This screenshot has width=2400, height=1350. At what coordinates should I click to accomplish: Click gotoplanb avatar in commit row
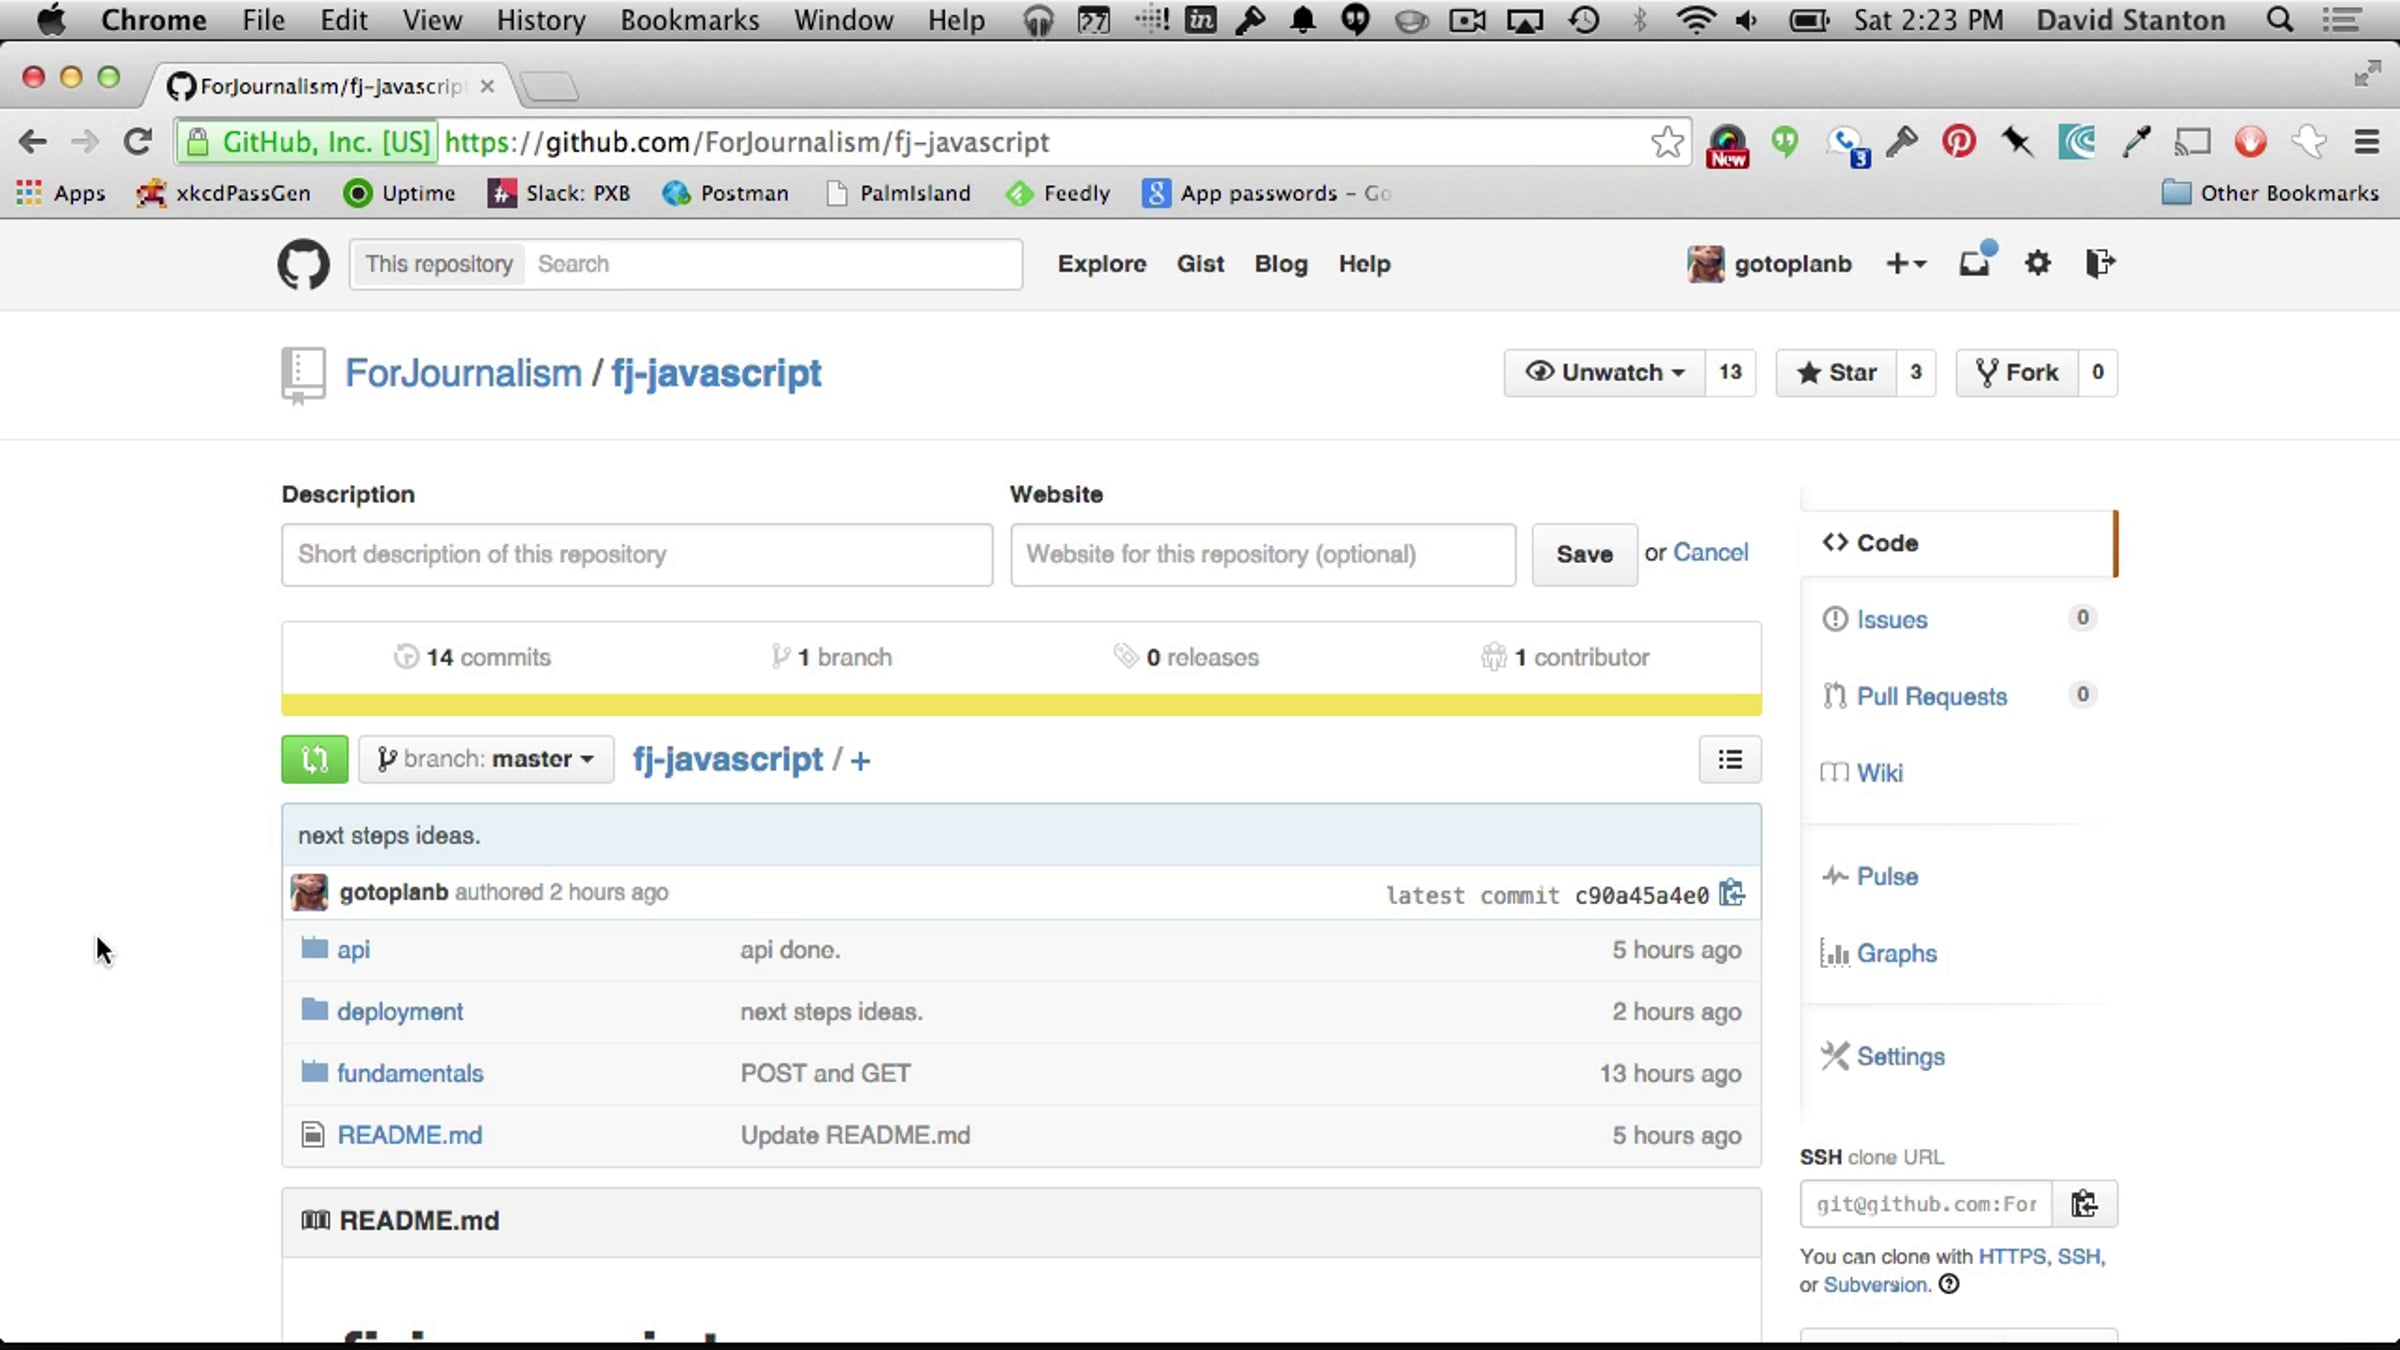click(x=309, y=892)
